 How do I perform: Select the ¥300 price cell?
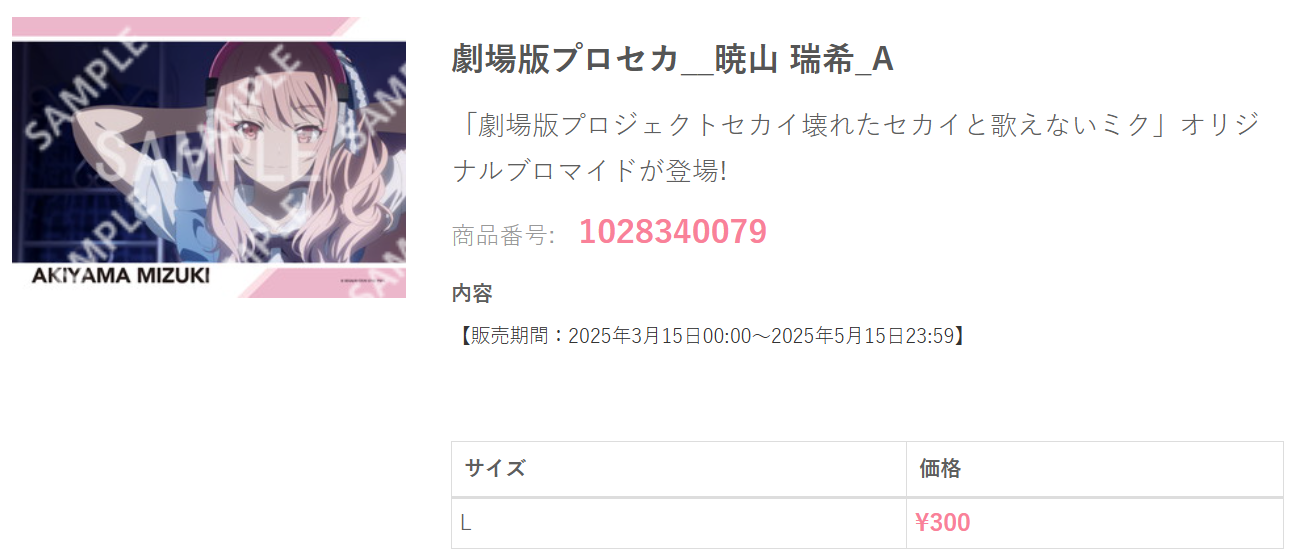pos(1094,523)
